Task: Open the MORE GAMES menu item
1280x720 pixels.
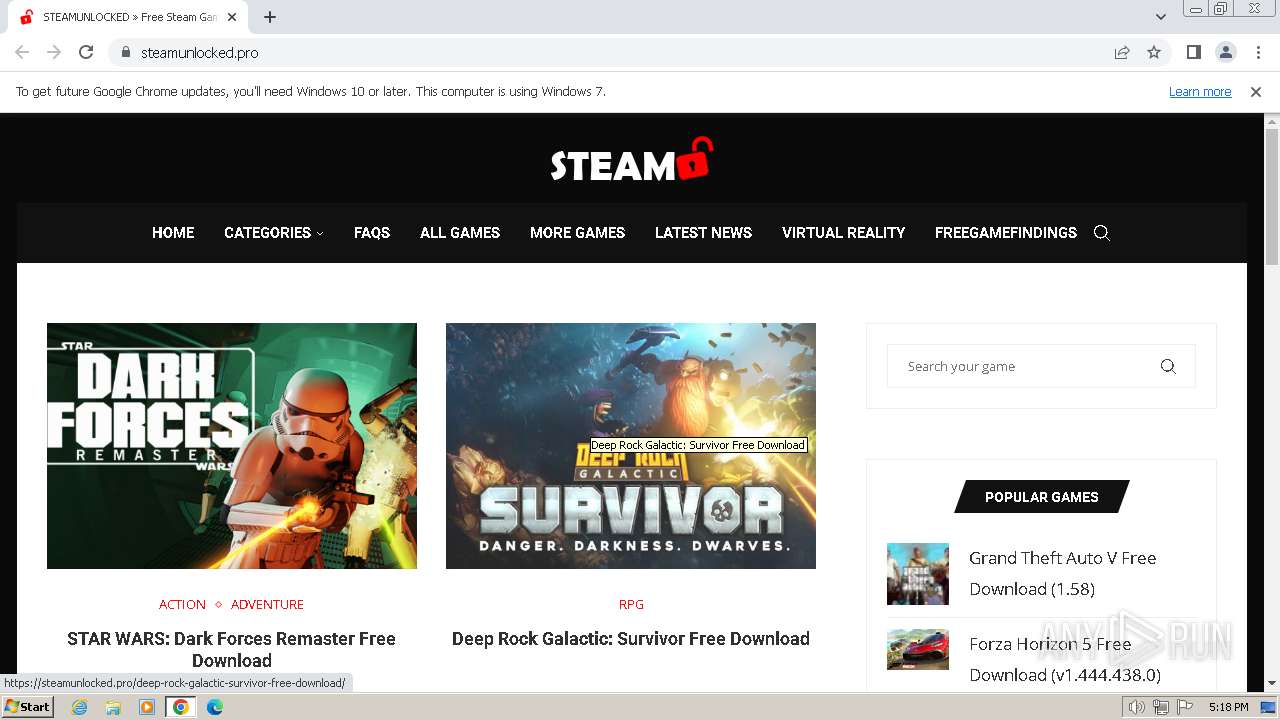Action: point(577,232)
